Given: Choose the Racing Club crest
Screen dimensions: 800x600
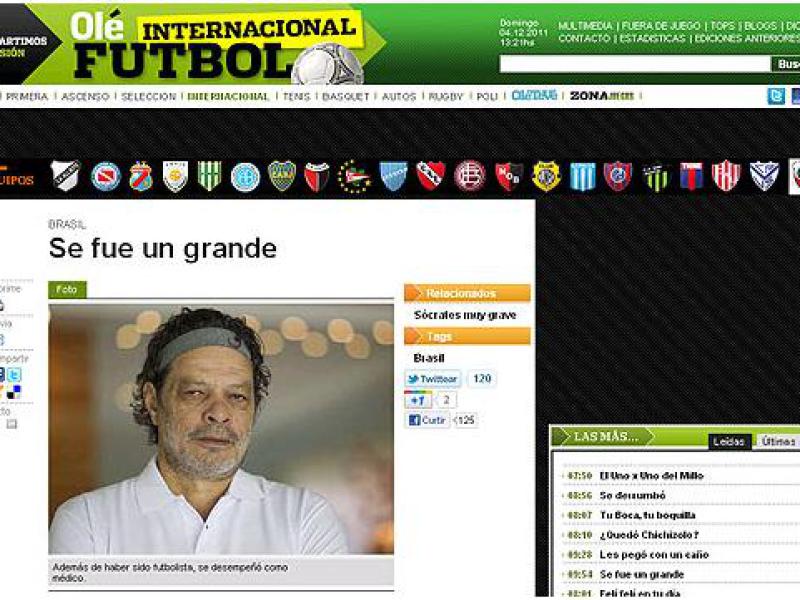Looking at the screenshot, I should pos(583,176).
